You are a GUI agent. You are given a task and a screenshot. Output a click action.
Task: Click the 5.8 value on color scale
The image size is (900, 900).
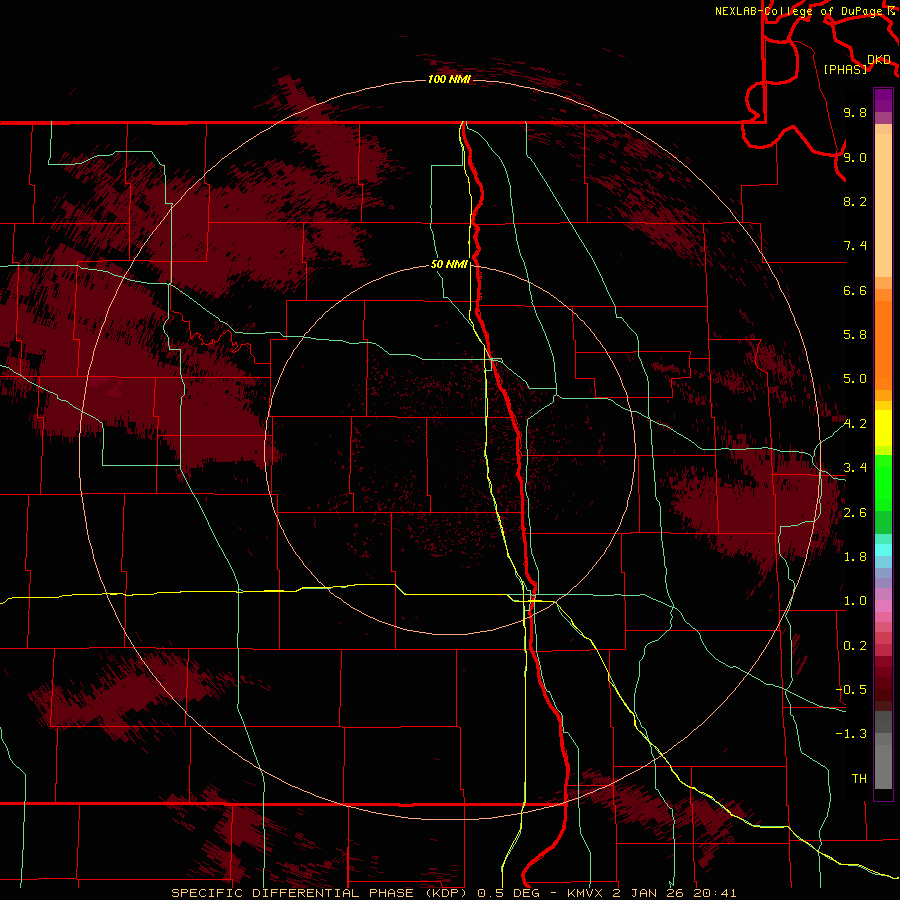(855, 335)
